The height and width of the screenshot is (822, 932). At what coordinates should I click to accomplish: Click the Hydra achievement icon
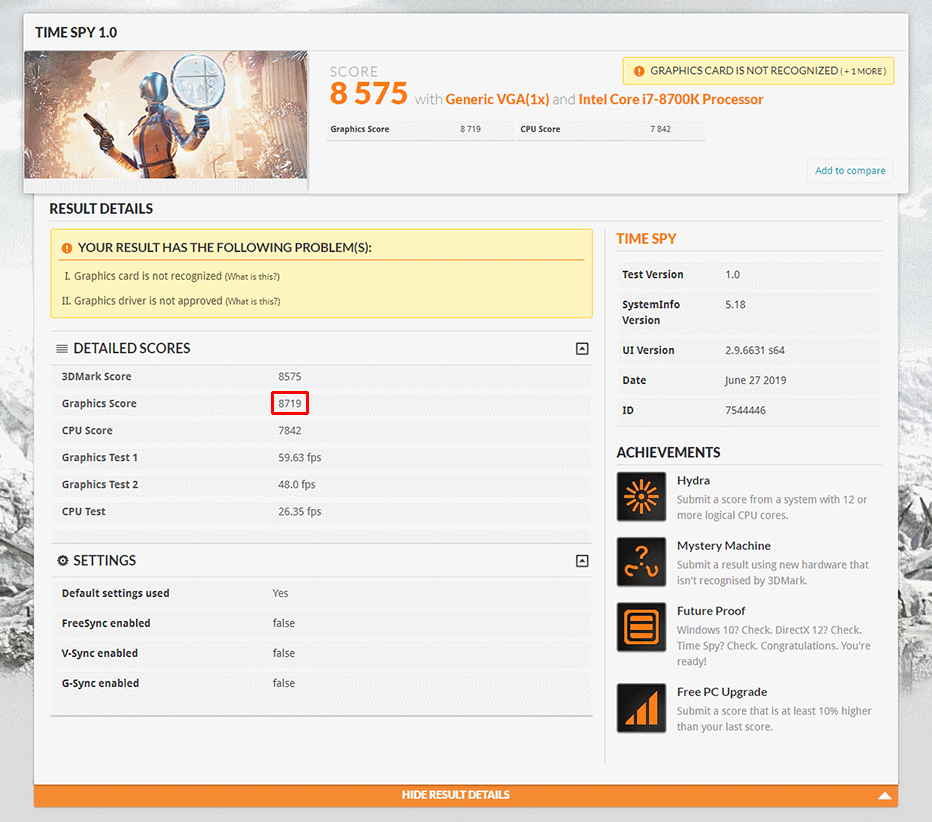pos(641,496)
